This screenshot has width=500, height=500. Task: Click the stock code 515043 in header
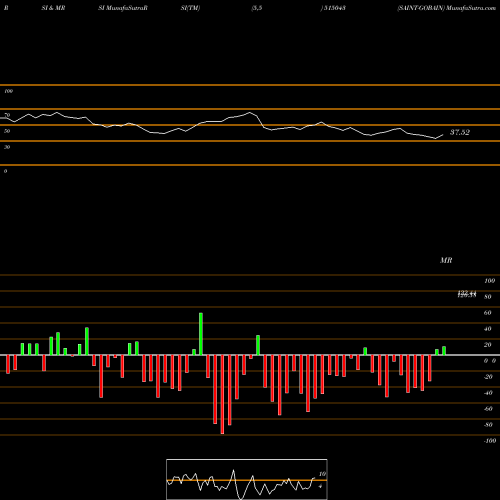tap(334, 8)
